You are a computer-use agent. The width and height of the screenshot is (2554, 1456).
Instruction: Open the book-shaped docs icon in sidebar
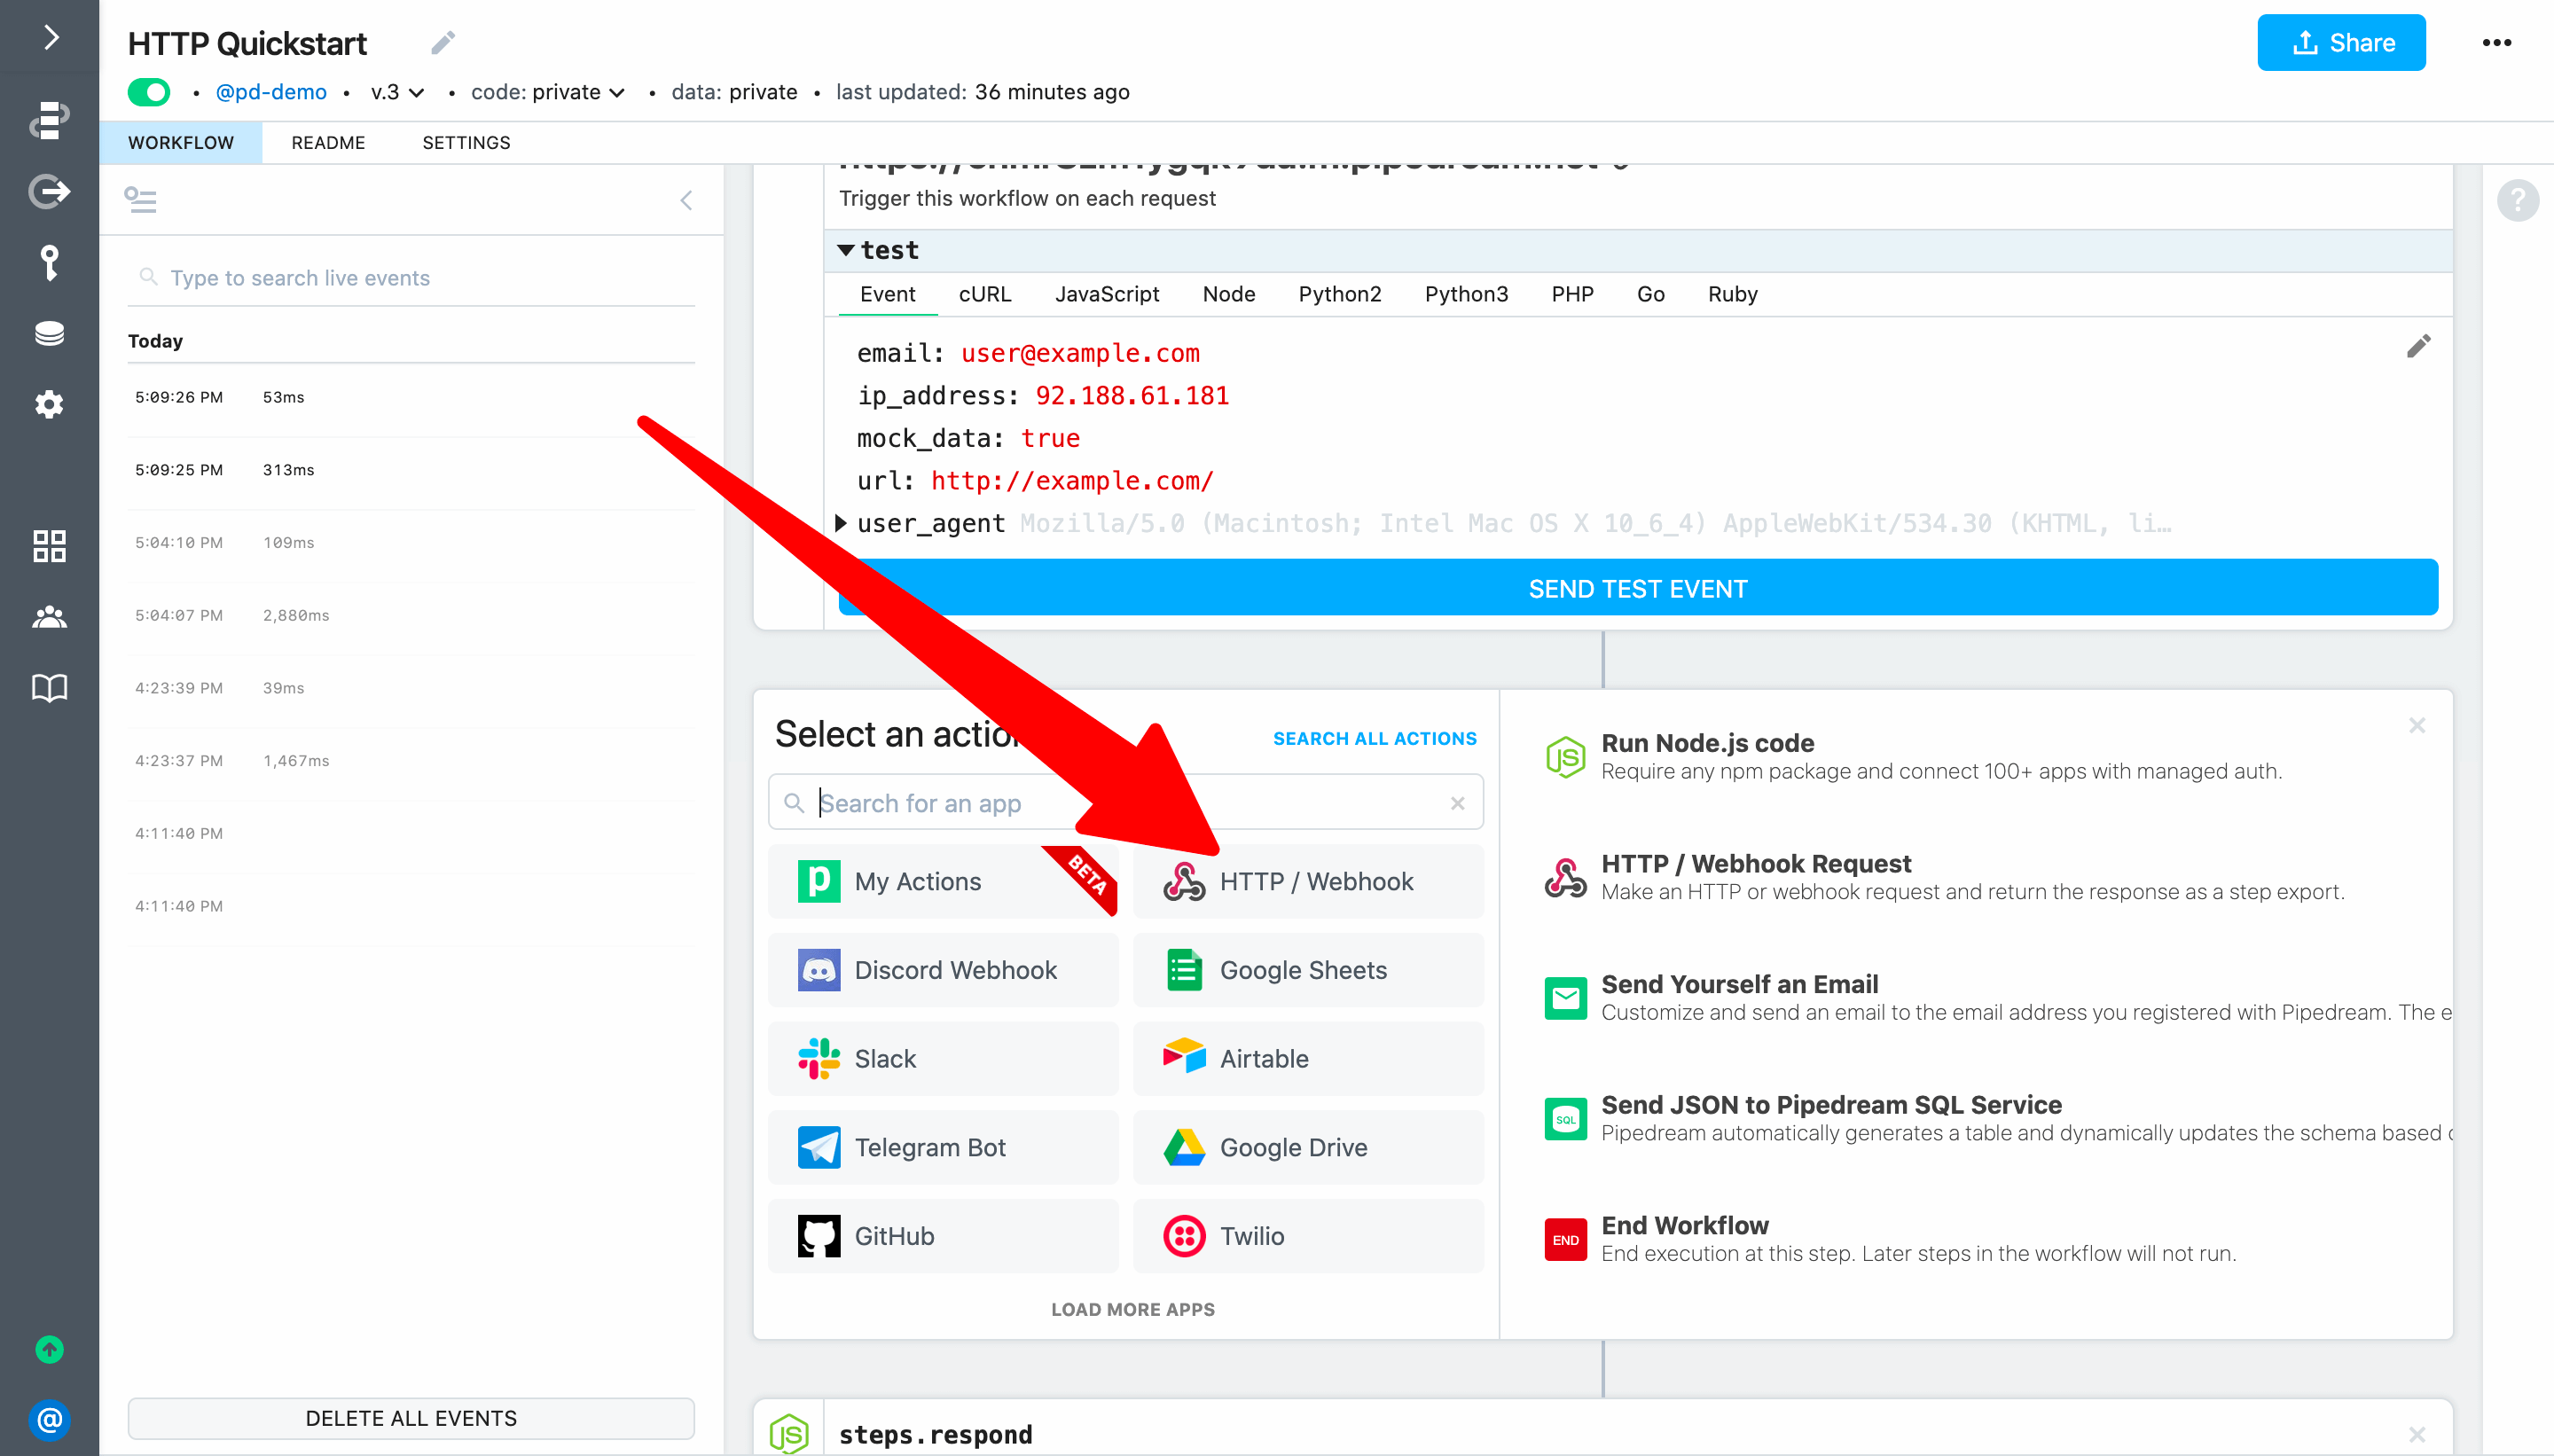tap(49, 688)
